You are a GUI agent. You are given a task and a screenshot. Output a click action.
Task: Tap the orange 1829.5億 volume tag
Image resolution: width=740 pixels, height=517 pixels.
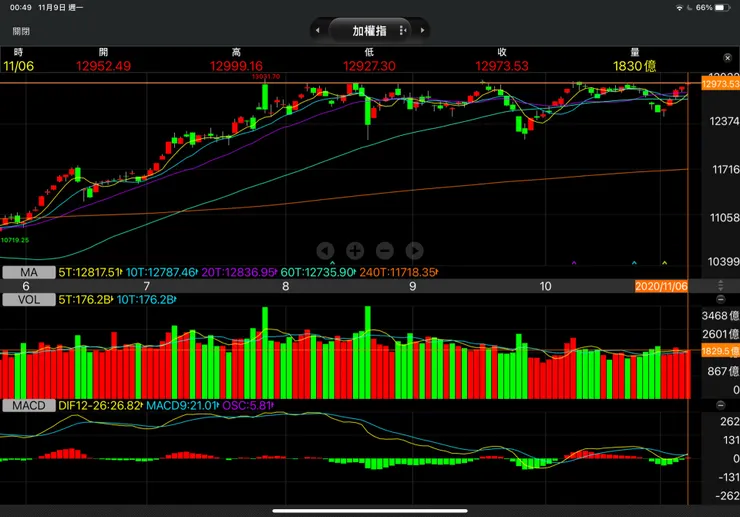coord(720,351)
